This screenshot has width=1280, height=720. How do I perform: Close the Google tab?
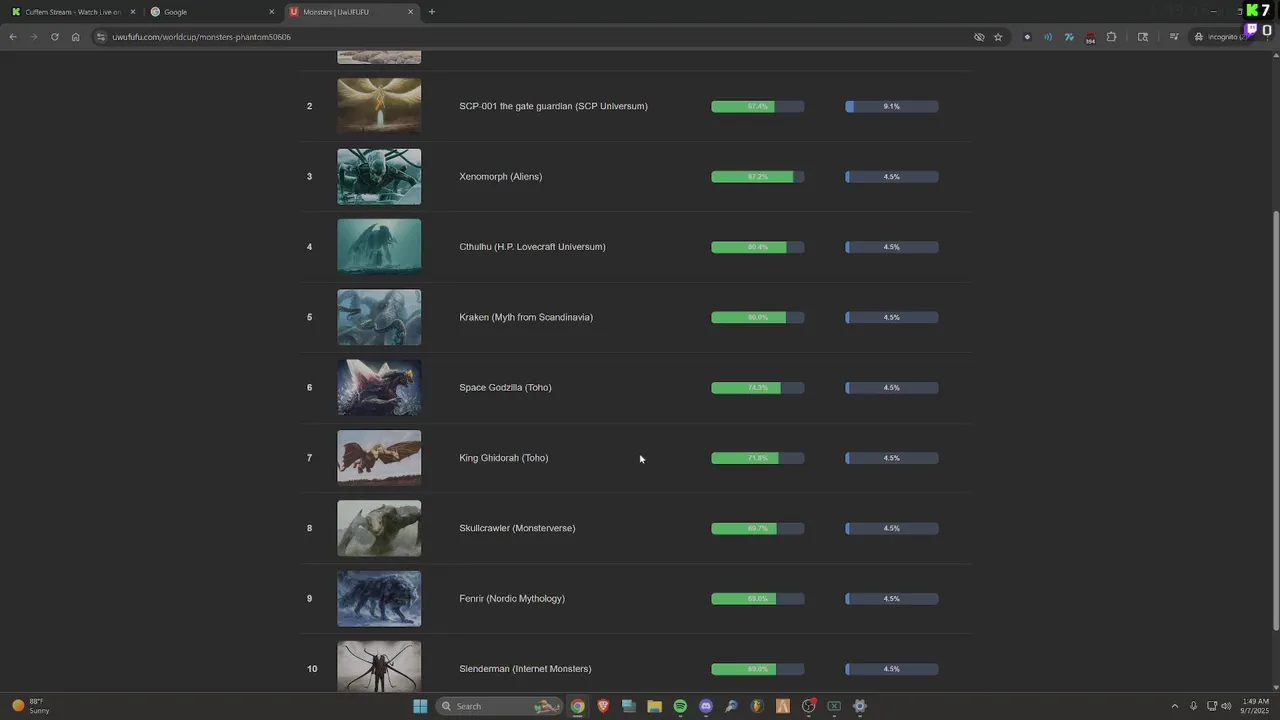coord(271,12)
